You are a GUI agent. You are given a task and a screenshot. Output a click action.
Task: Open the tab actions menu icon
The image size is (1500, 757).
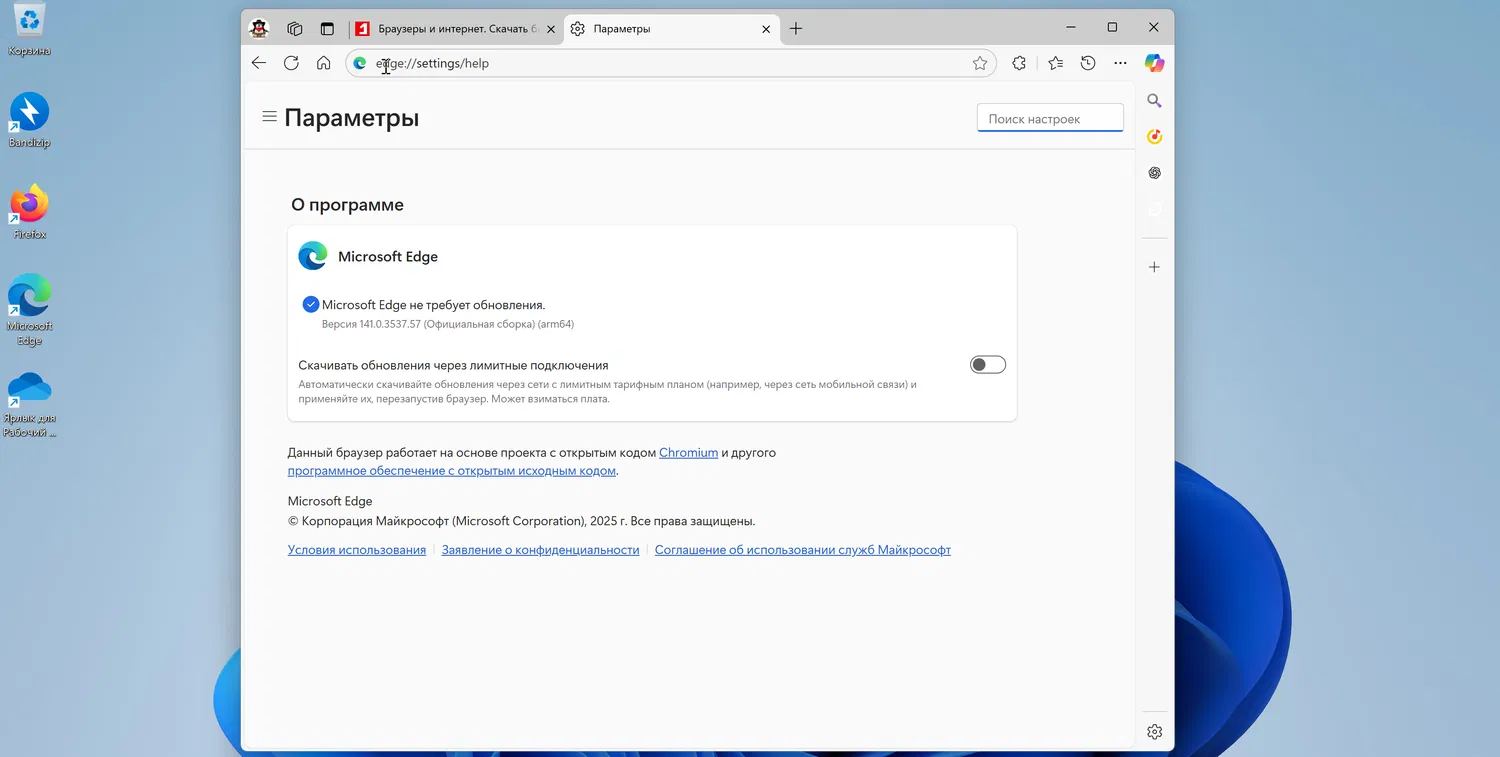pos(327,29)
